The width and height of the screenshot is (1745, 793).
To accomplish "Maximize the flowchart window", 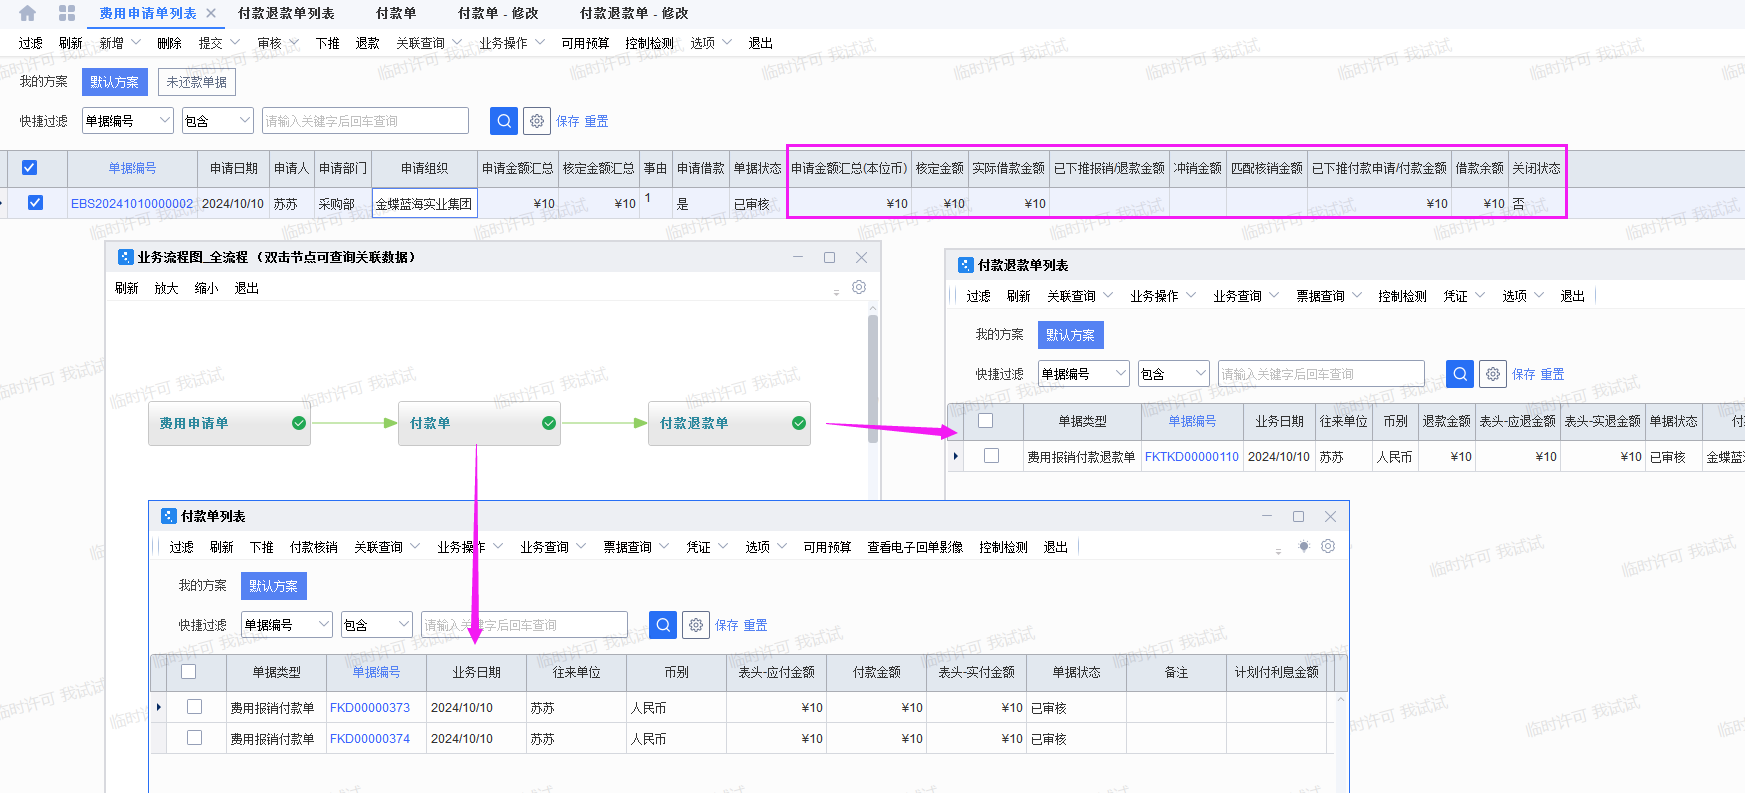I will 829,257.
